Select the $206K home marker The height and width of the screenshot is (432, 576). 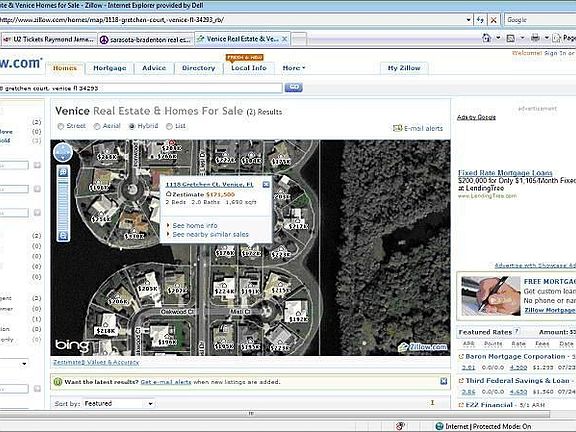pyautogui.click(x=118, y=300)
